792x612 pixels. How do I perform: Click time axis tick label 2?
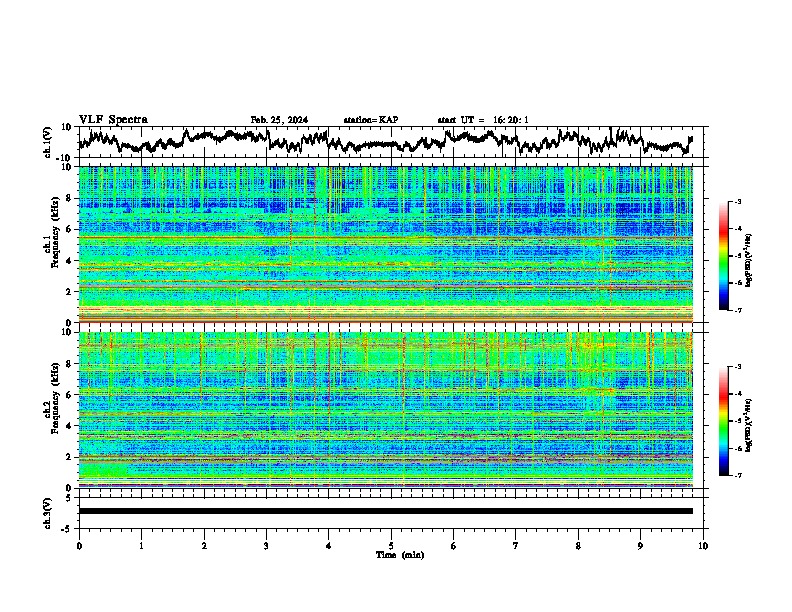coord(204,546)
